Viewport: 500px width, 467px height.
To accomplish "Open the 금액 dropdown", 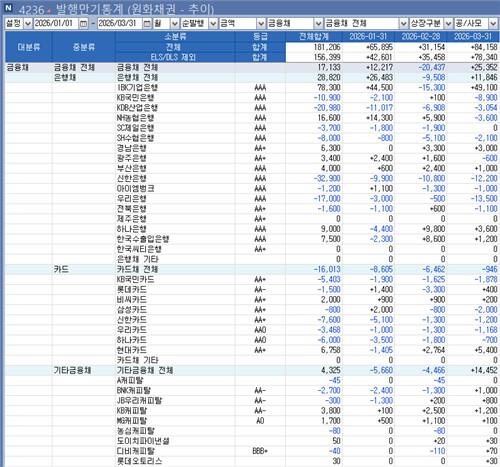I will coord(261,23).
